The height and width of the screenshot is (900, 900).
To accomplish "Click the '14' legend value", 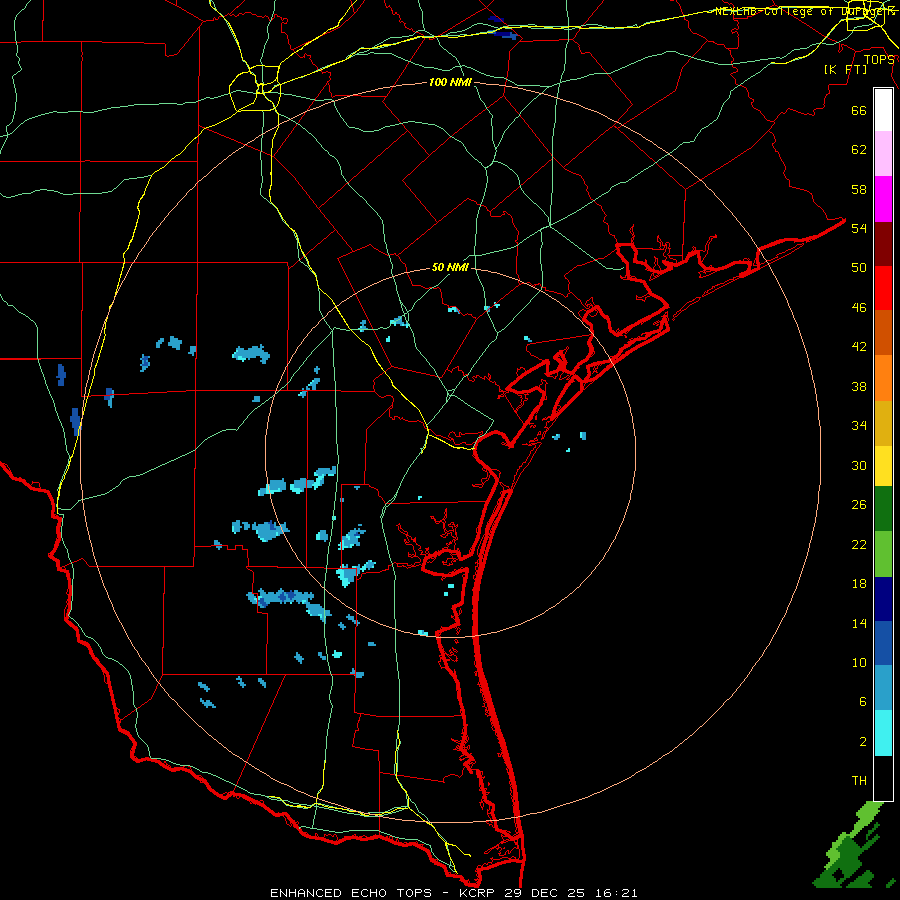I will tap(859, 623).
